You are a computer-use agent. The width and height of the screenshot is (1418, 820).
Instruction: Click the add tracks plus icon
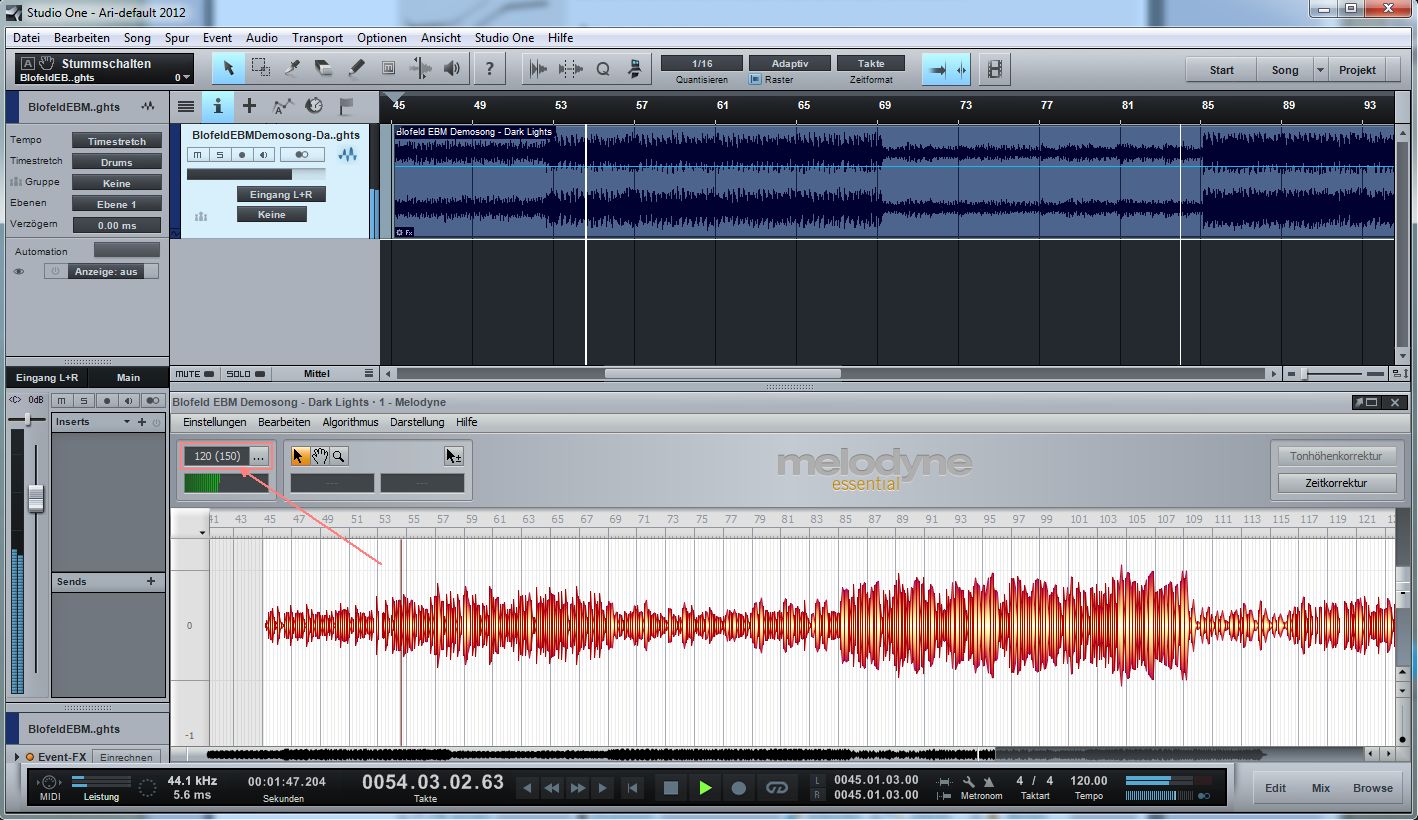(x=249, y=105)
